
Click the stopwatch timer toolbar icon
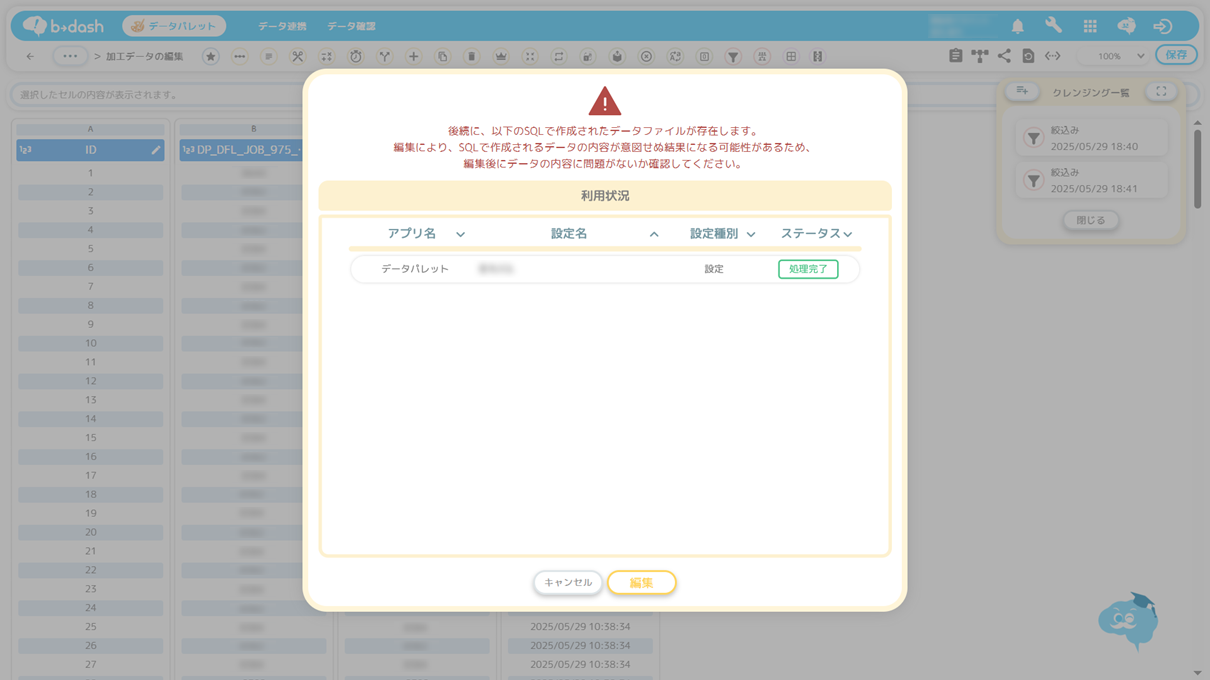point(355,57)
